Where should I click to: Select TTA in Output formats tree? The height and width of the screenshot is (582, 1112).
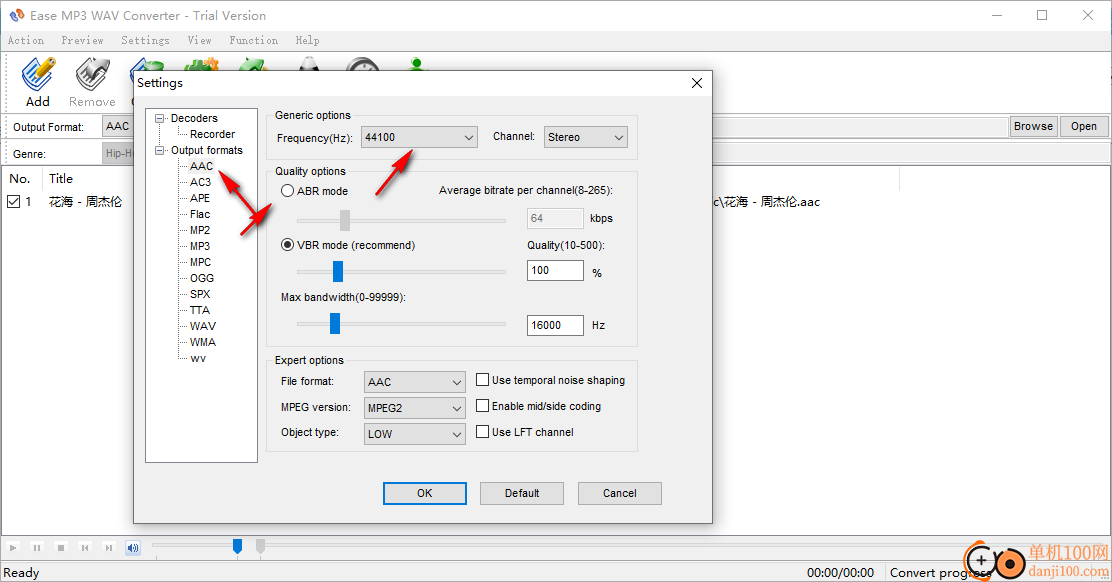pos(200,310)
